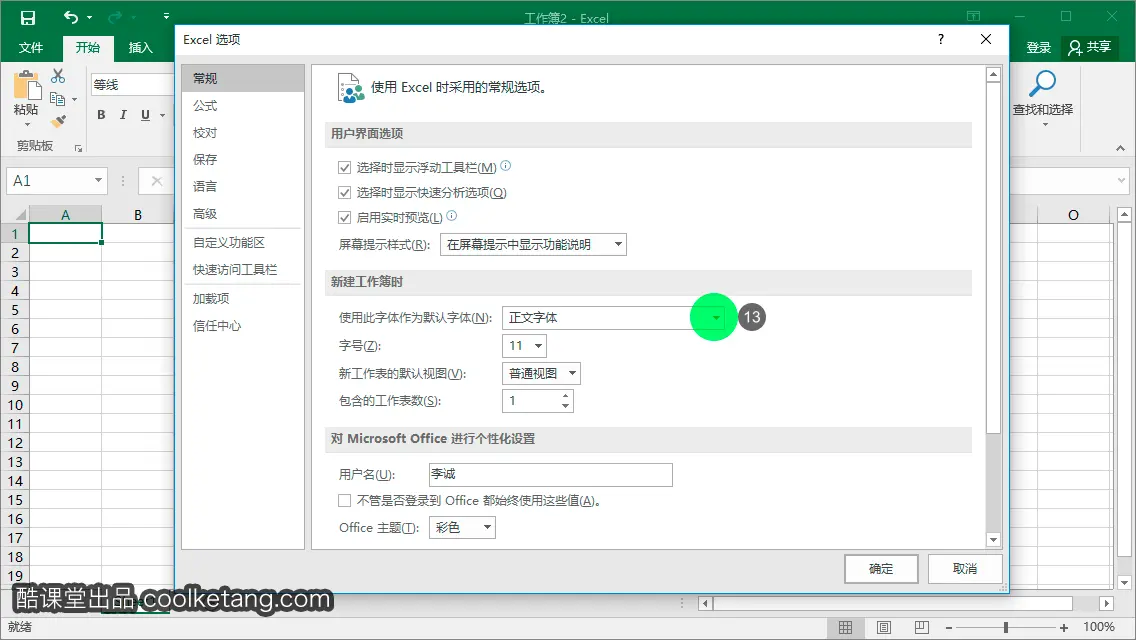Switch to Normal view in status bar
The height and width of the screenshot is (640, 1136).
845,628
